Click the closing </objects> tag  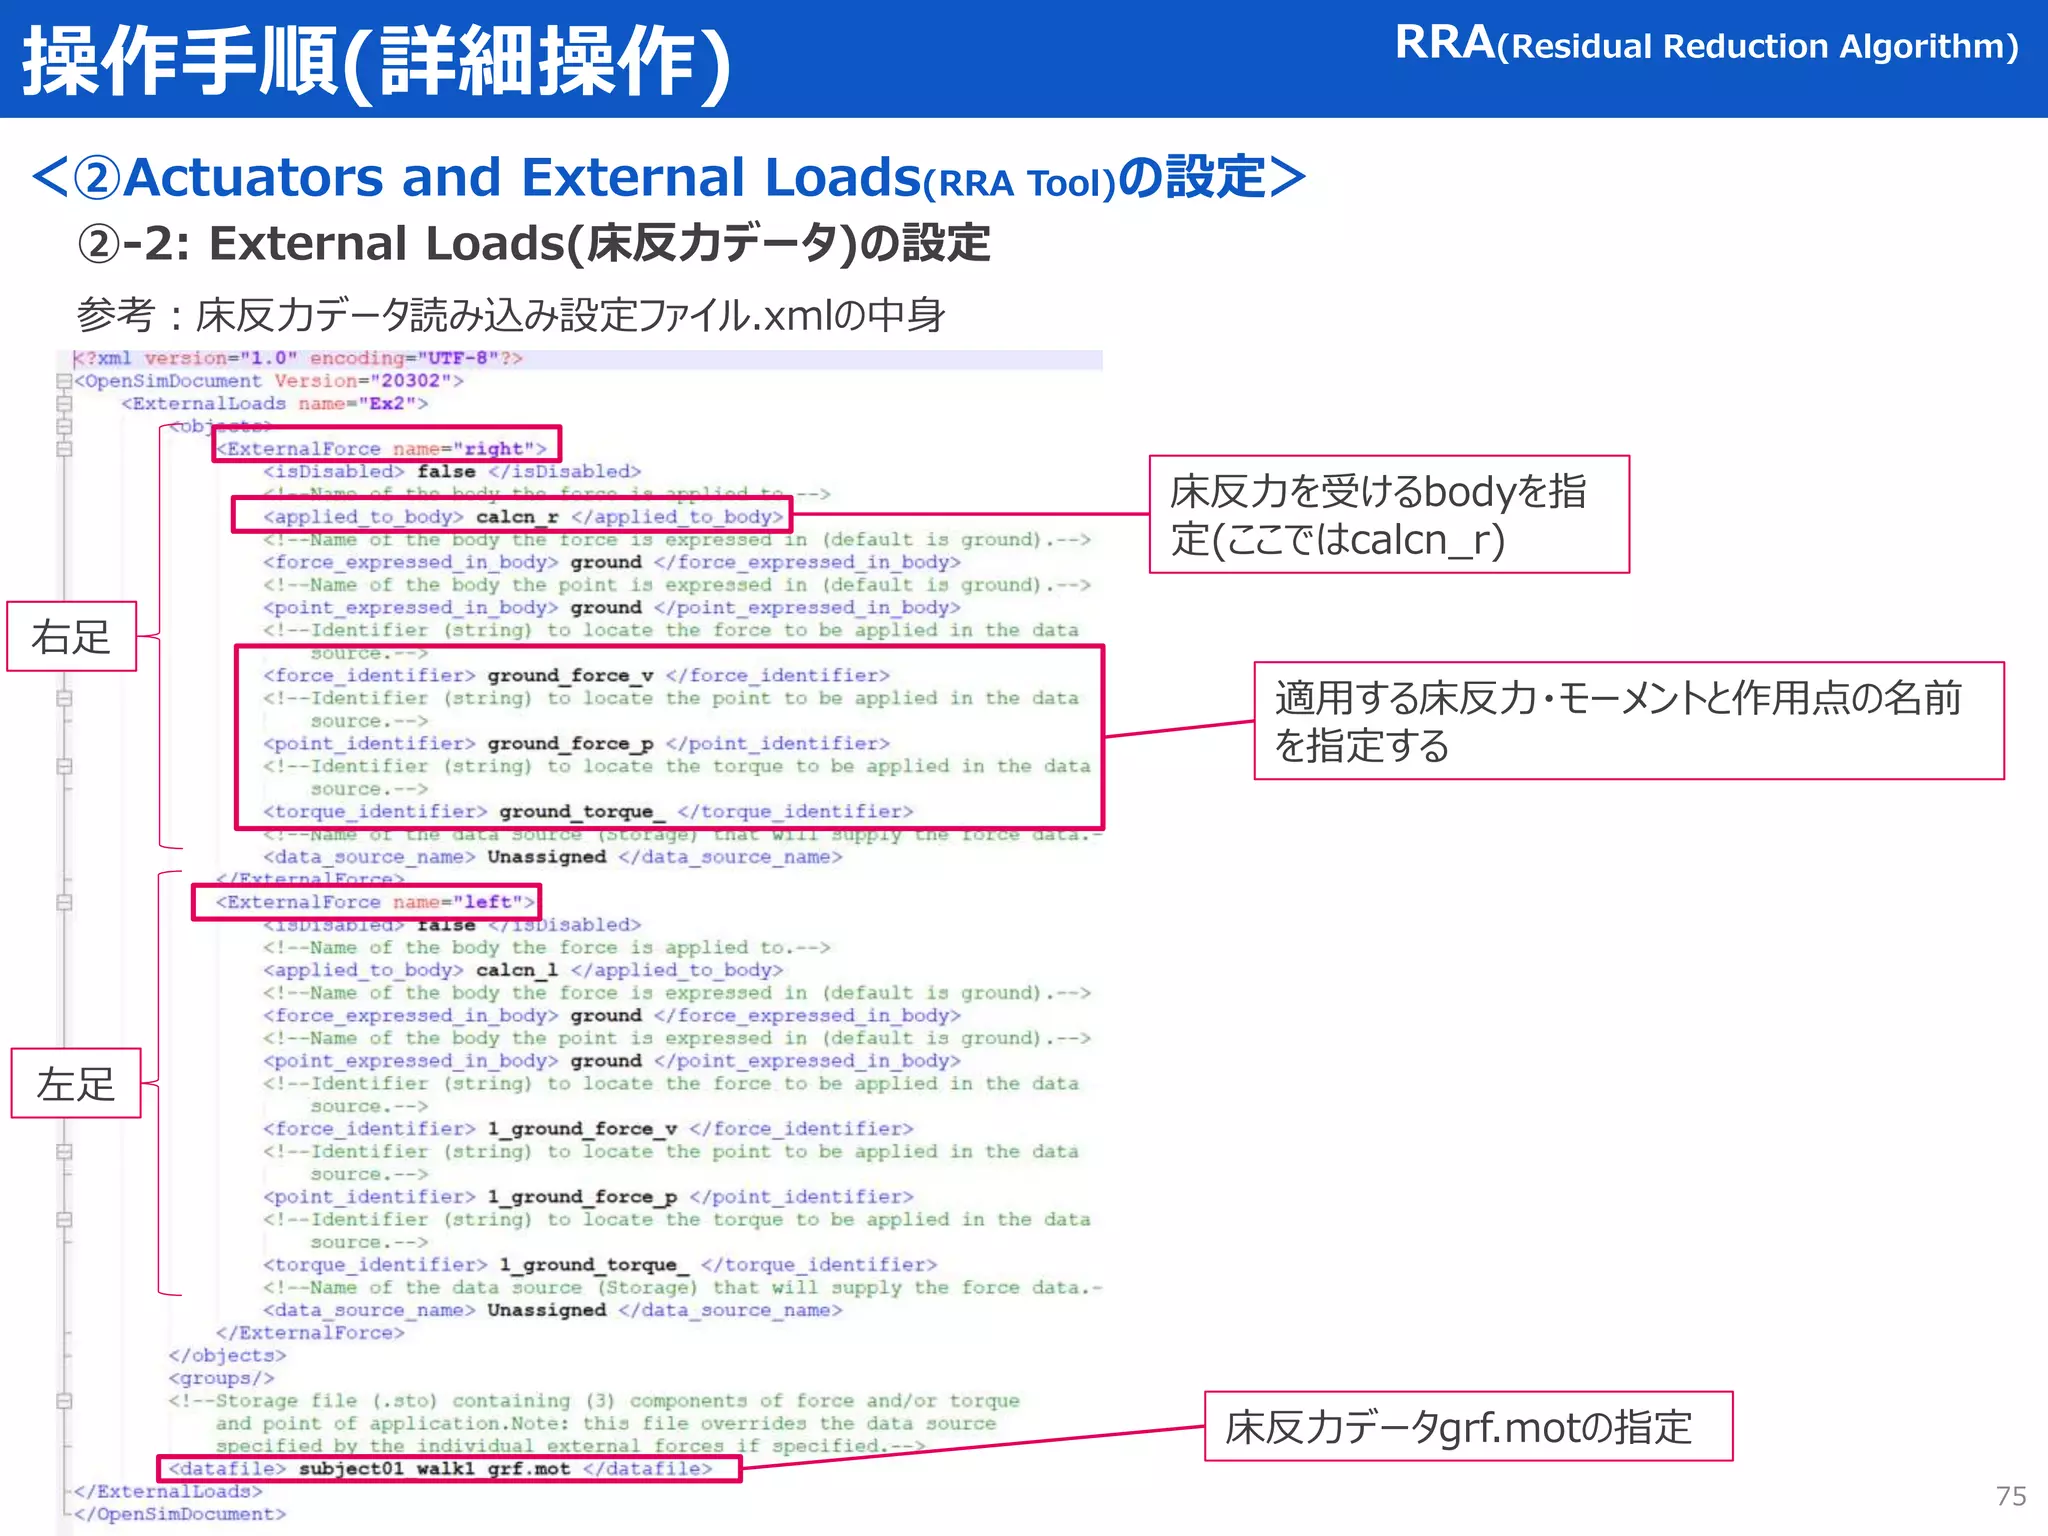click(x=227, y=1356)
